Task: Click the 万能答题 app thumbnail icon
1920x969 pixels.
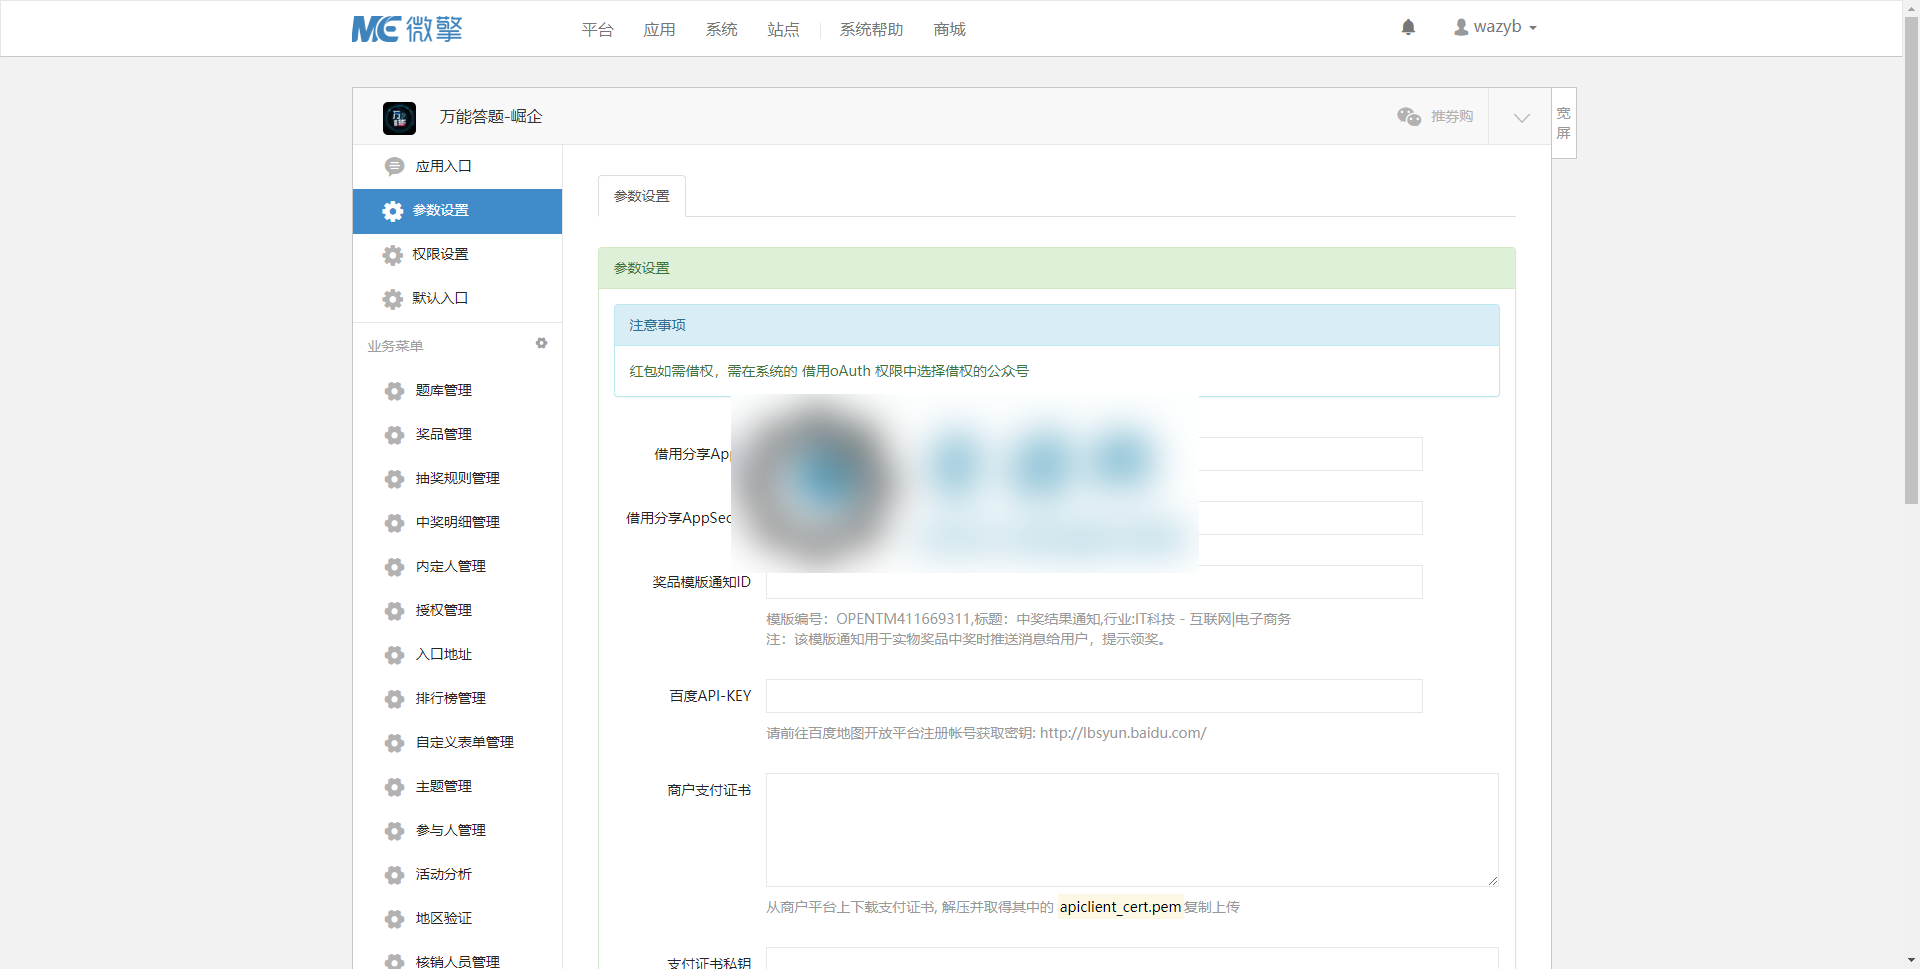Action: click(399, 118)
